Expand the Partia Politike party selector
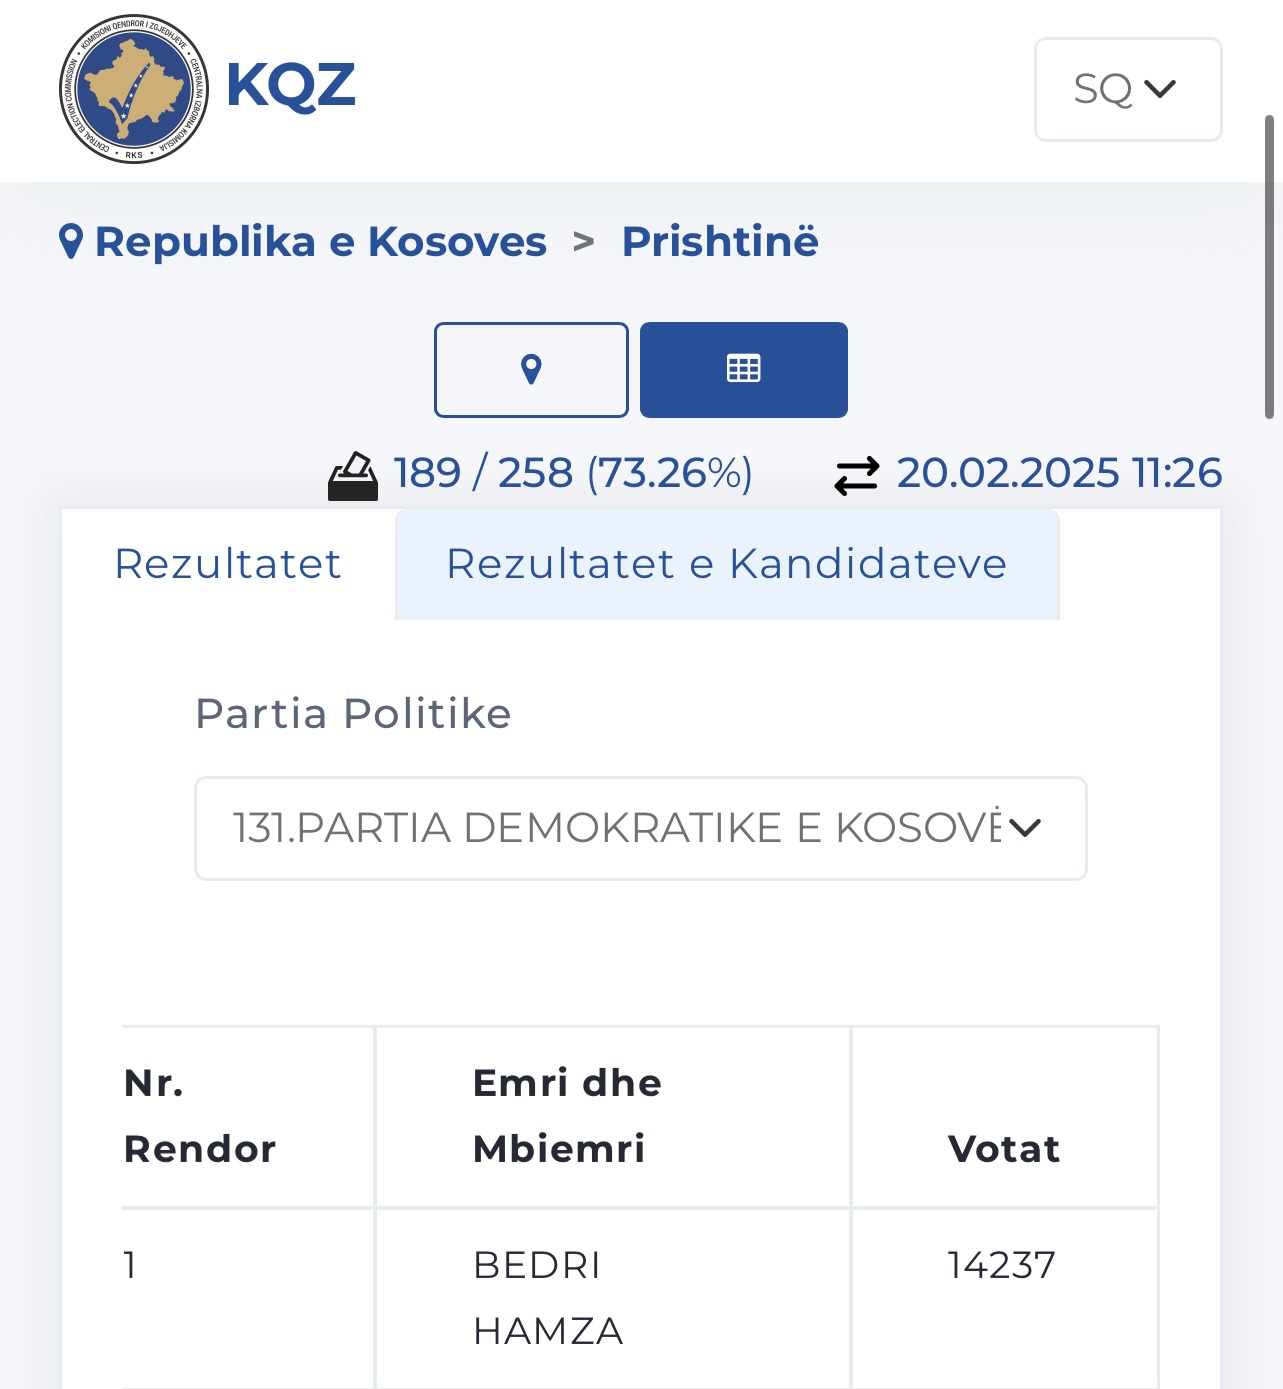 tap(616, 828)
